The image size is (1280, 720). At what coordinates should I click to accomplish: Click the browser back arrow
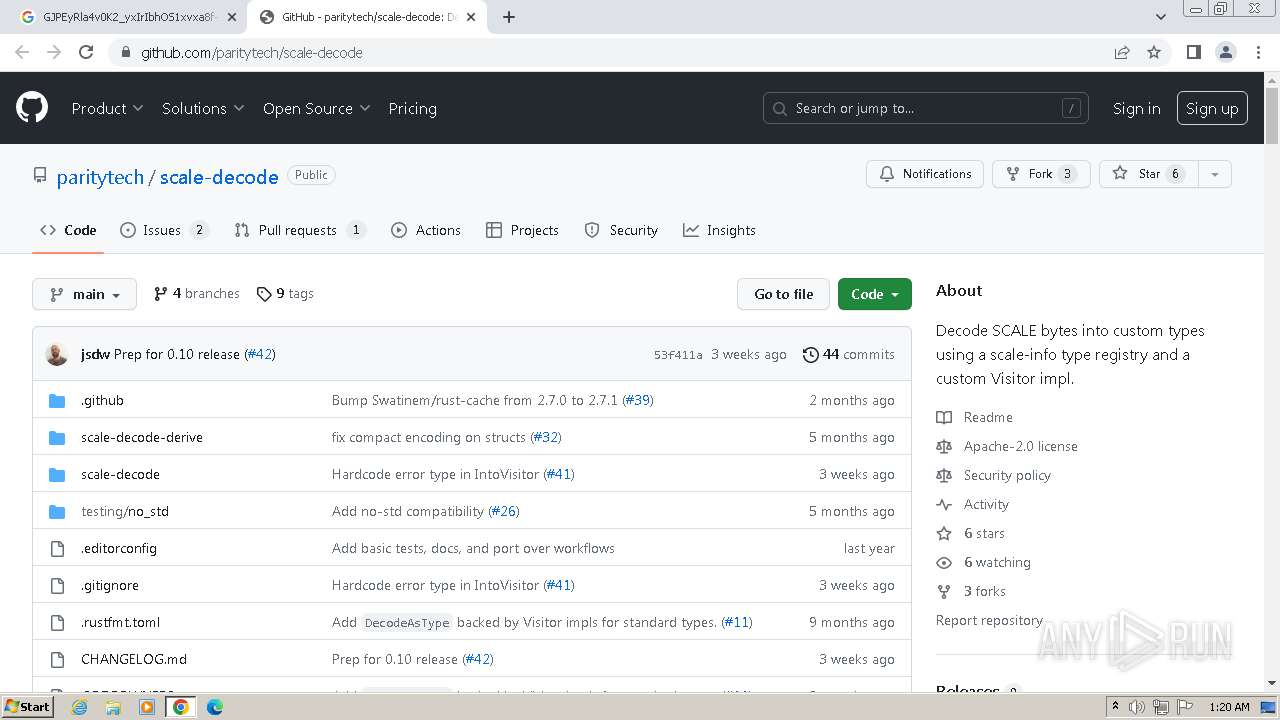[22, 52]
